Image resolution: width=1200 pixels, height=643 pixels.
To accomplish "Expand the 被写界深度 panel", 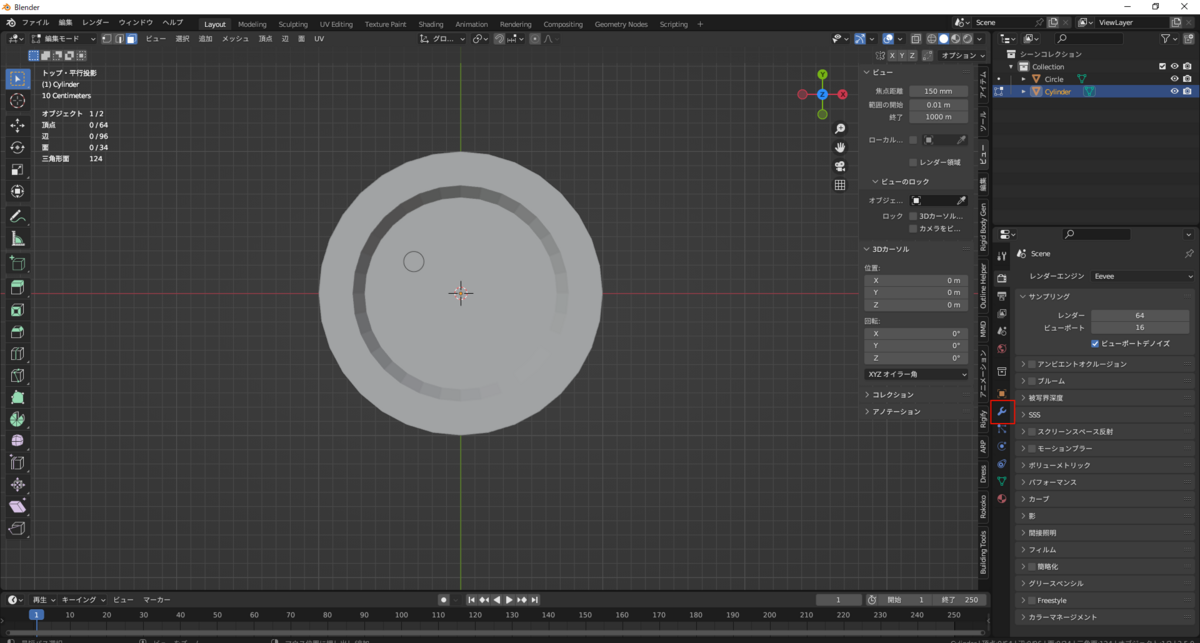I will point(1105,398).
